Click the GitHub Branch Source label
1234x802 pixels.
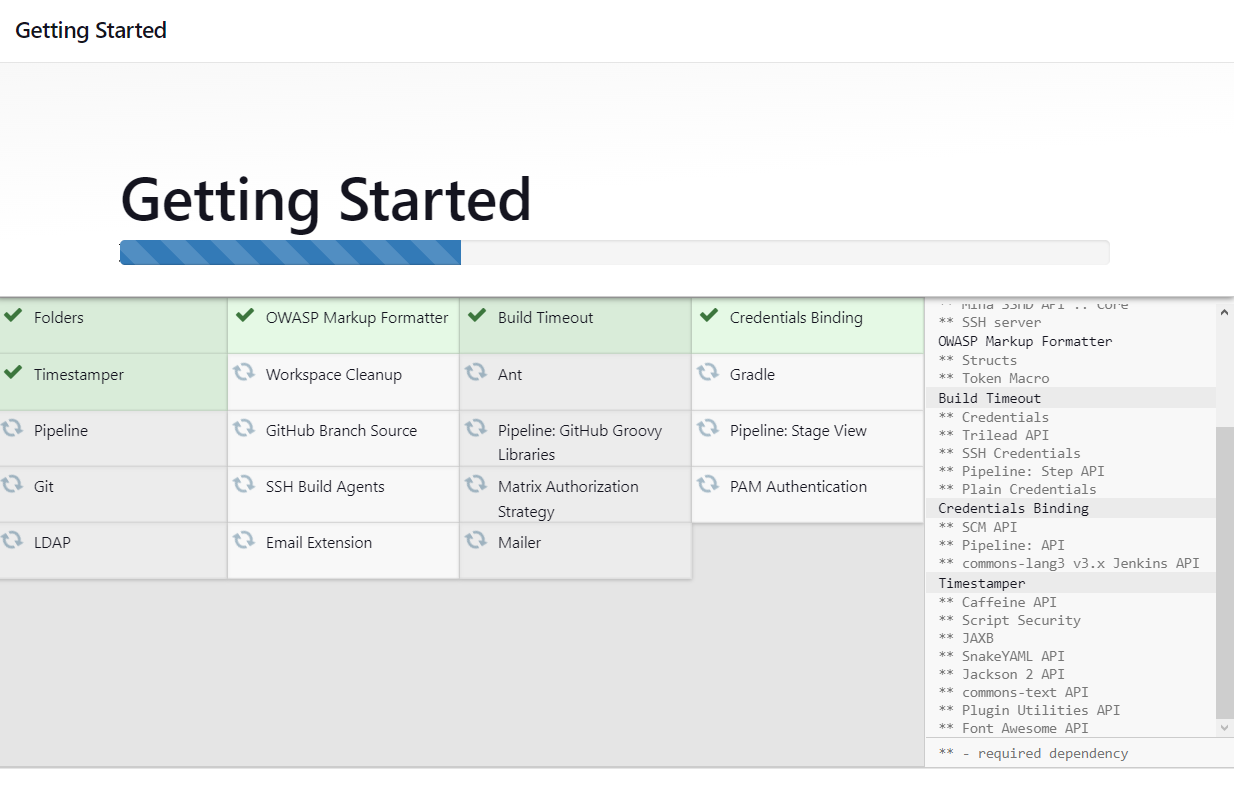[341, 431]
